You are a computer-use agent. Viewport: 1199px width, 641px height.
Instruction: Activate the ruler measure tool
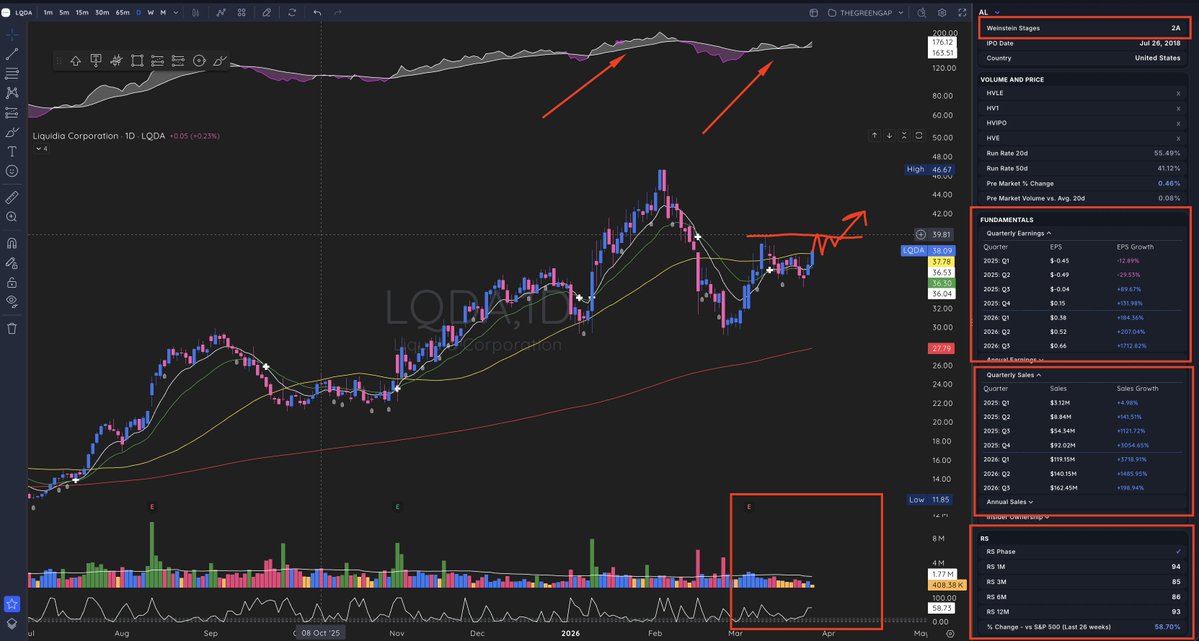coord(12,197)
